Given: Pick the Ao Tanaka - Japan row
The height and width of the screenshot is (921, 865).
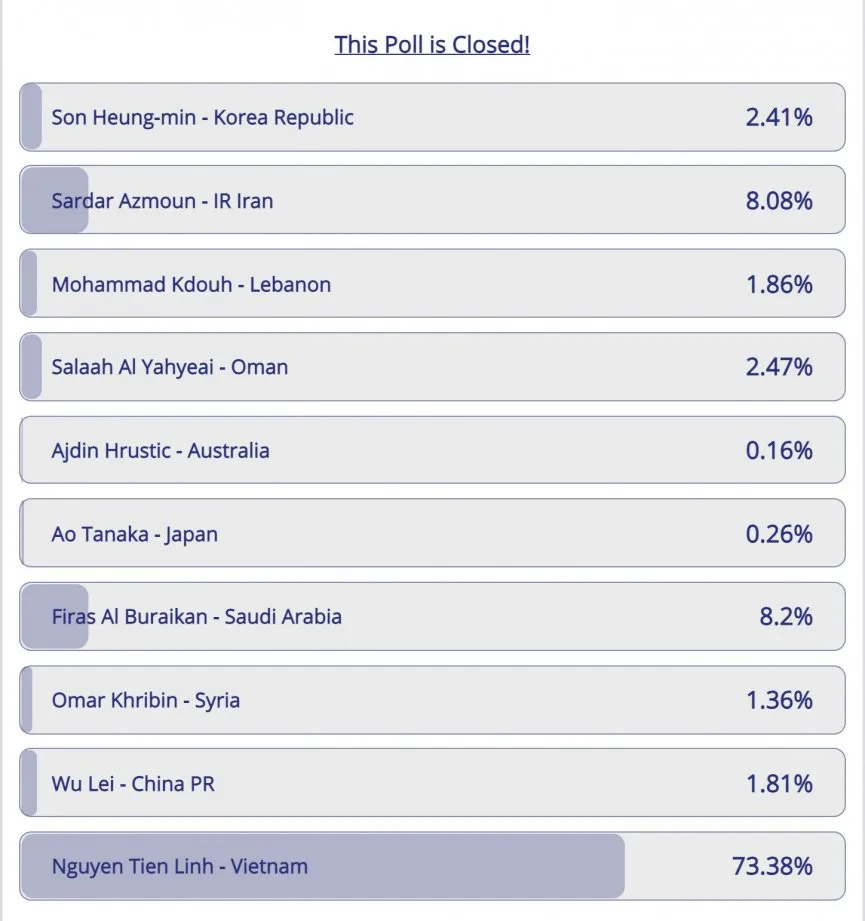Looking at the screenshot, I should click(x=432, y=533).
